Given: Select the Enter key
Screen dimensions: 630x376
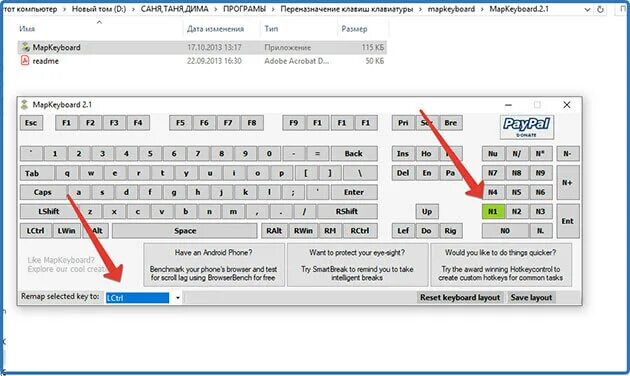Looking at the screenshot, I should click(354, 192).
